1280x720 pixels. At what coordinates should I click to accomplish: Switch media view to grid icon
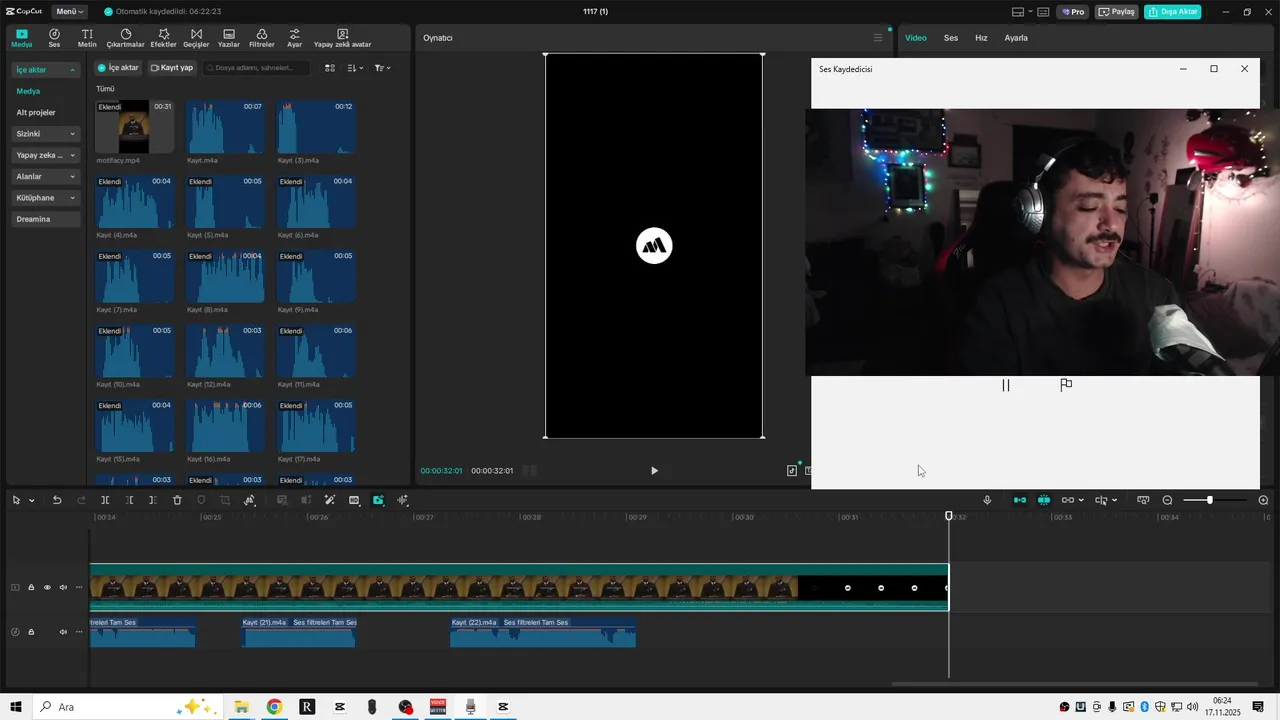(330, 68)
